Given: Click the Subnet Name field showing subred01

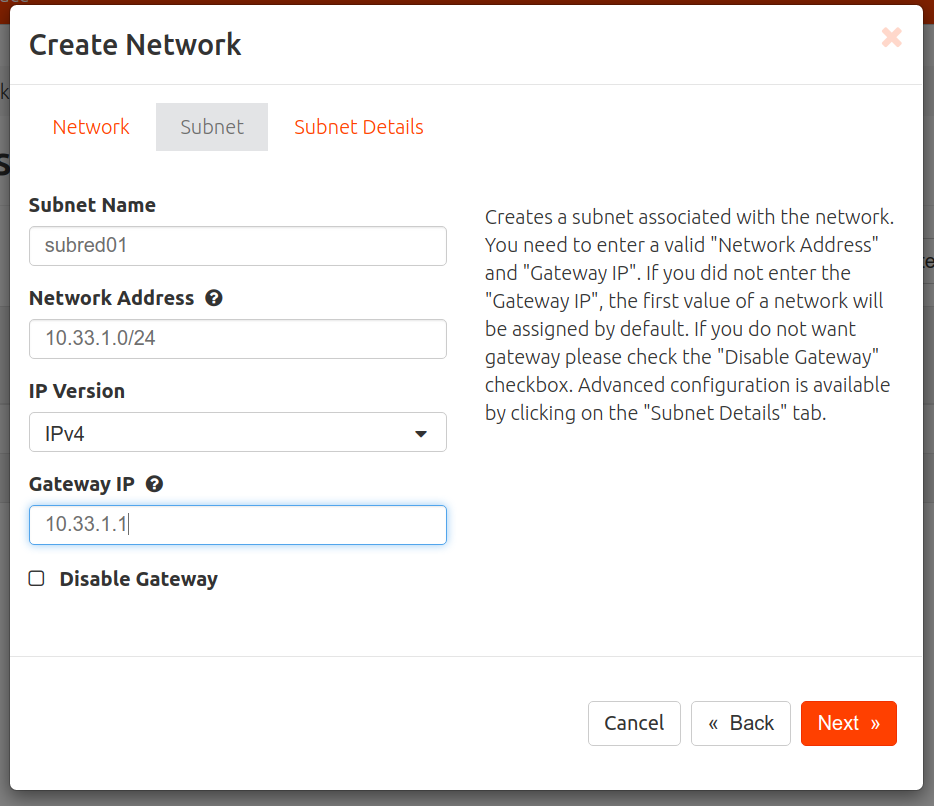Looking at the screenshot, I should (237, 246).
